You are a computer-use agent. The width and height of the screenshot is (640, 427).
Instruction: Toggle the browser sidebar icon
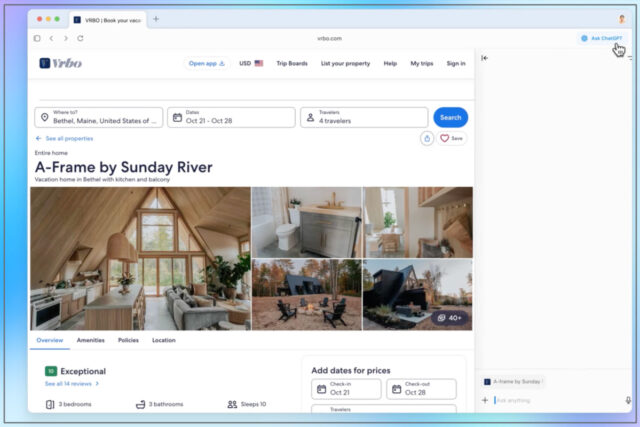38,38
